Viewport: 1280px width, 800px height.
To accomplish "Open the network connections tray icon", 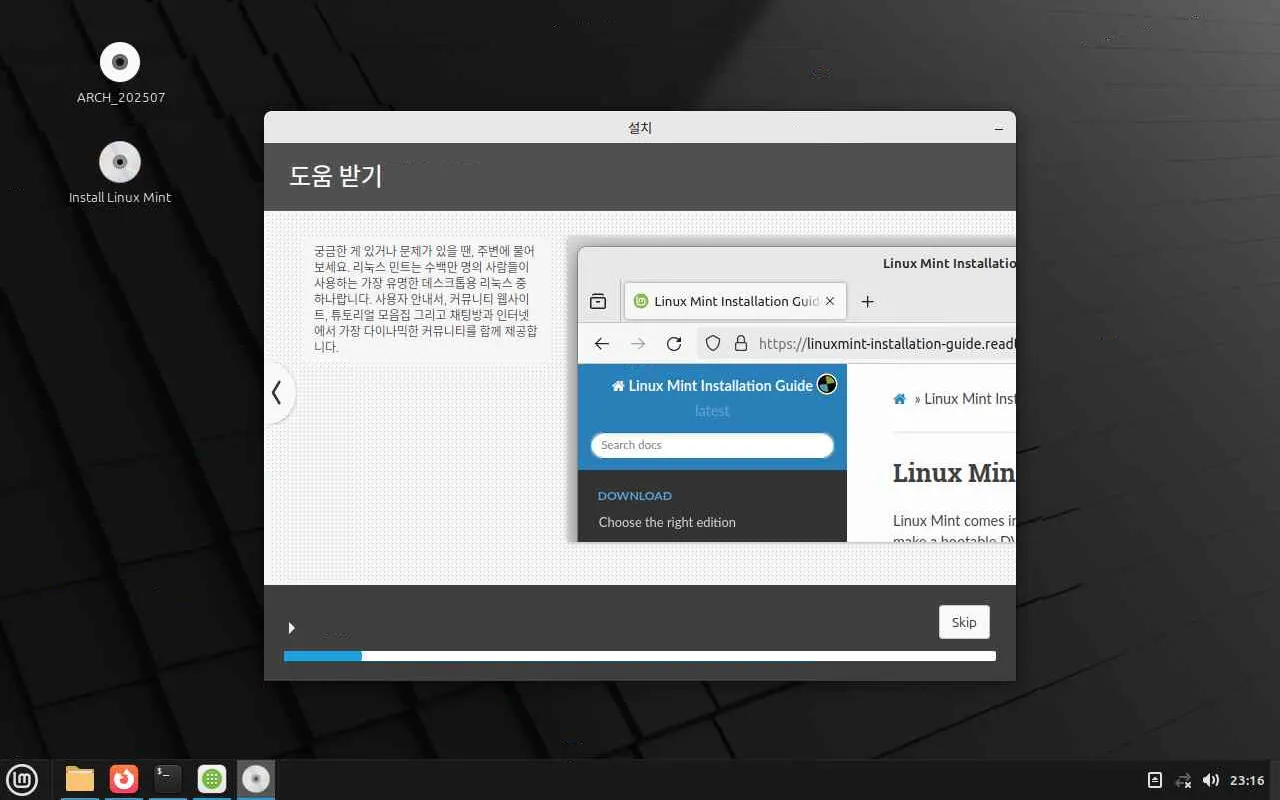I will (1183, 780).
